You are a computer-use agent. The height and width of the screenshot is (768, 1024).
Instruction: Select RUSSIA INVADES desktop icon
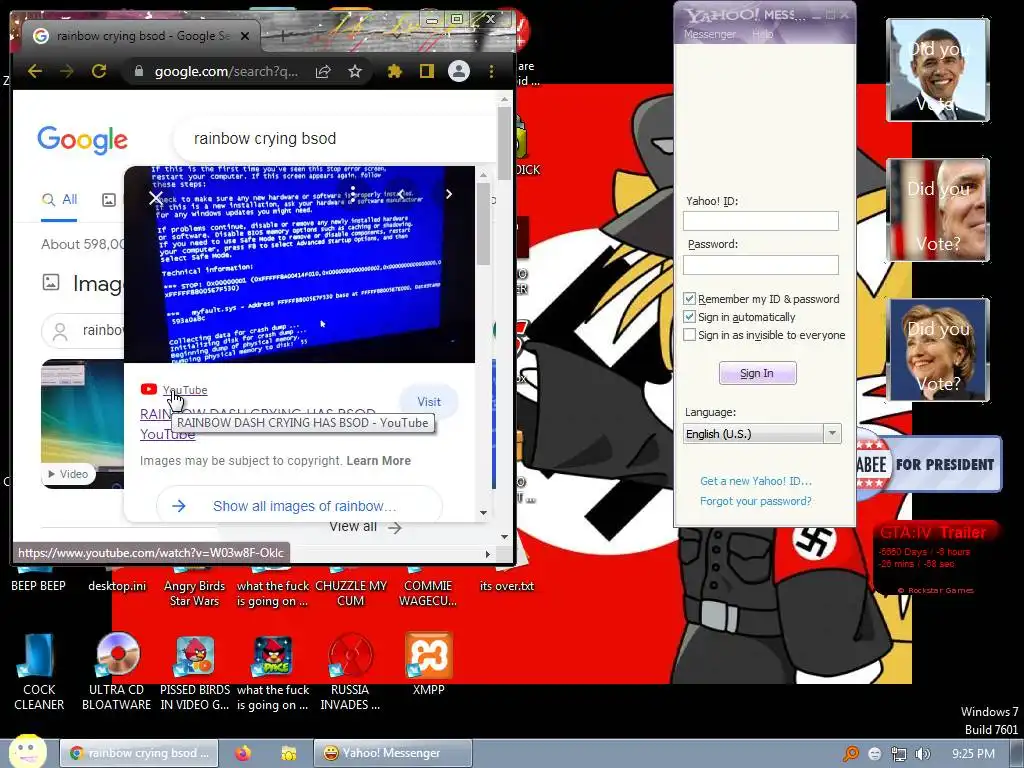(x=350, y=671)
